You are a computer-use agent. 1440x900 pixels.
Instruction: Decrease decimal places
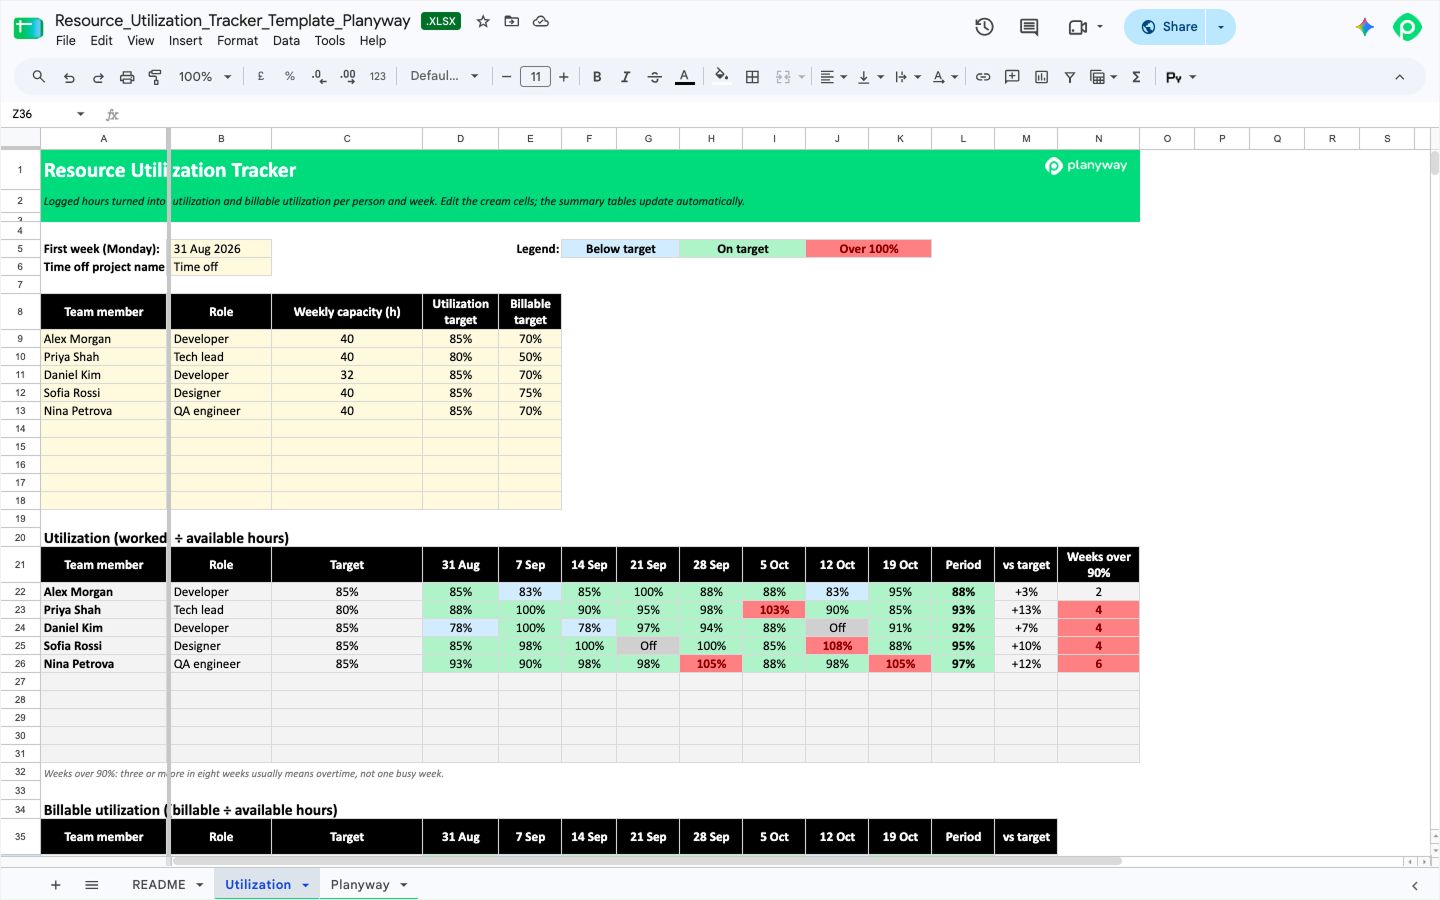[x=319, y=77]
